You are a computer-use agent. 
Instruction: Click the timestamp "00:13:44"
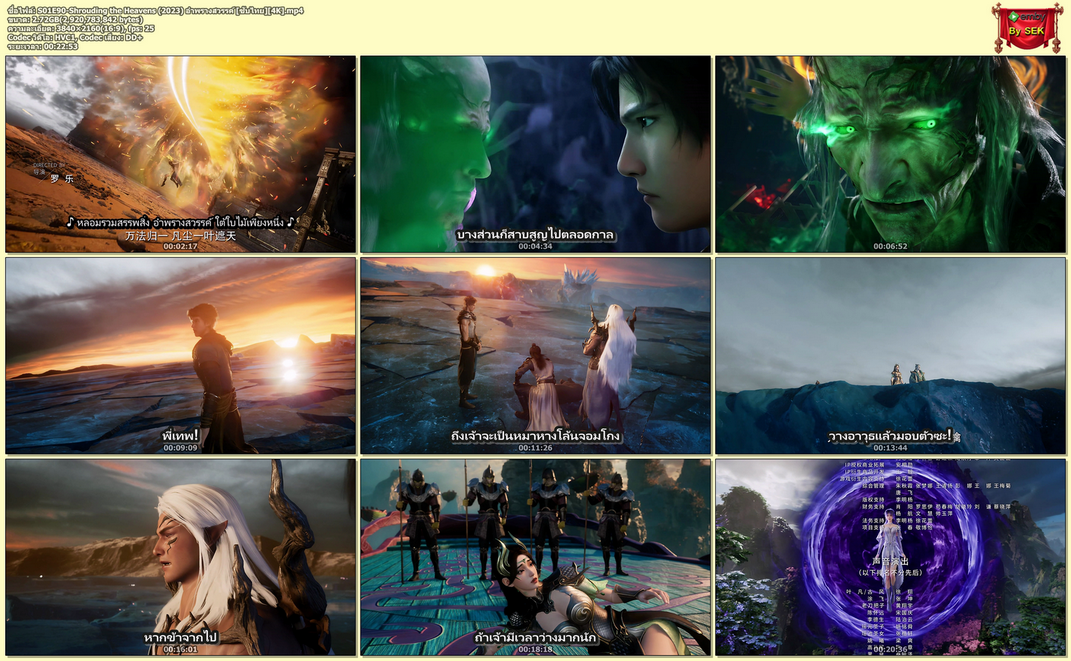pyautogui.click(x=891, y=448)
